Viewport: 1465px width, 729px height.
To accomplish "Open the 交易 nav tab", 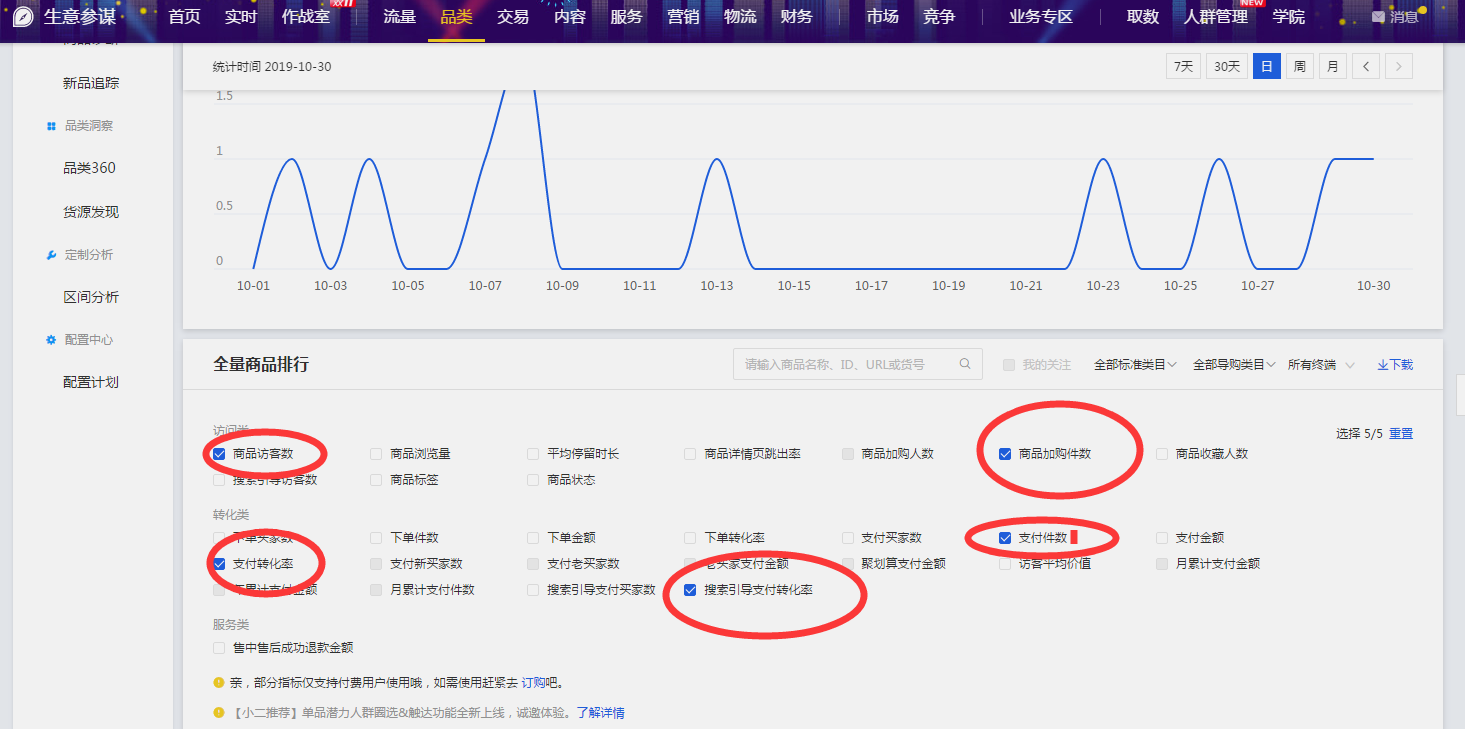I will tap(513, 17).
